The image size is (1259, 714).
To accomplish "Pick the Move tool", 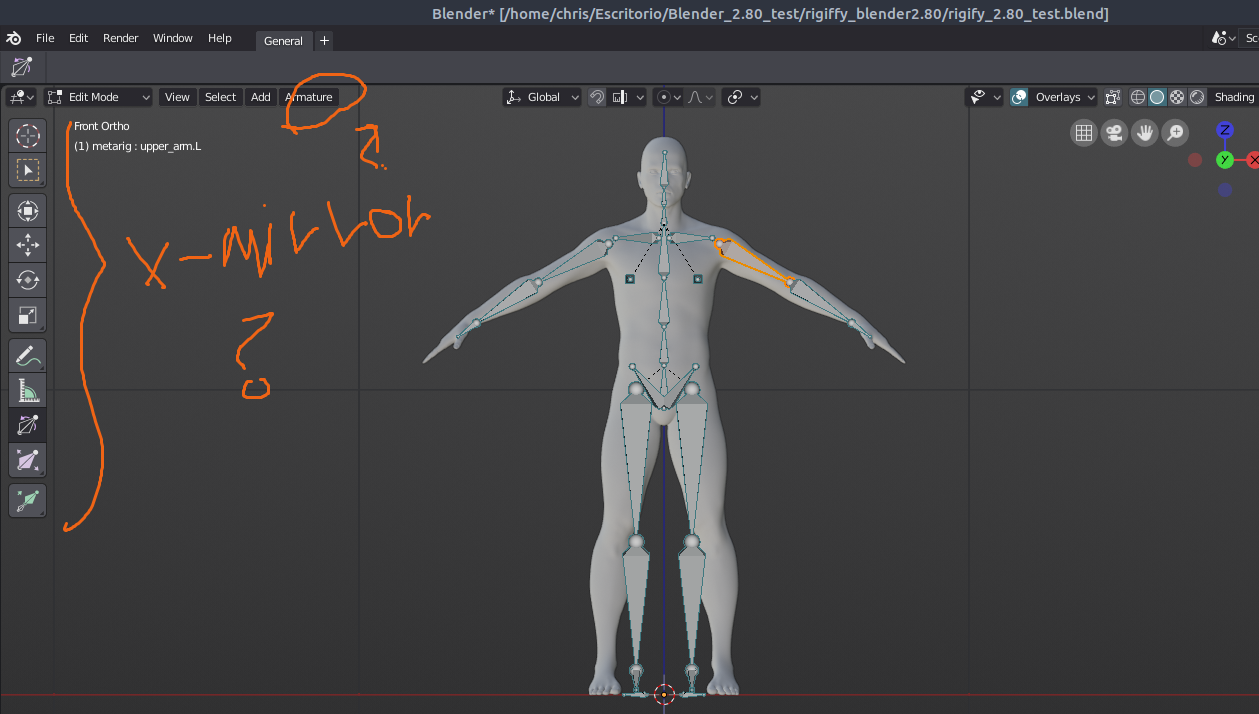I will pyautogui.click(x=28, y=245).
